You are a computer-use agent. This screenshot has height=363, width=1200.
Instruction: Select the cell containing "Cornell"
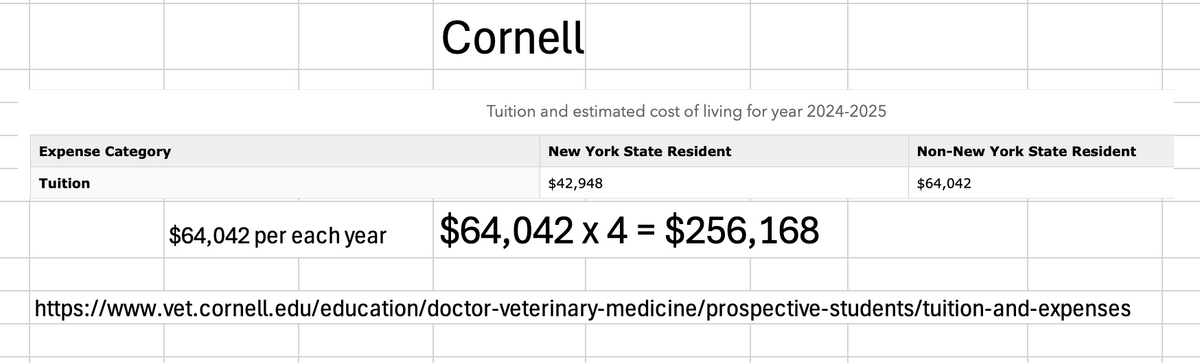(x=508, y=38)
